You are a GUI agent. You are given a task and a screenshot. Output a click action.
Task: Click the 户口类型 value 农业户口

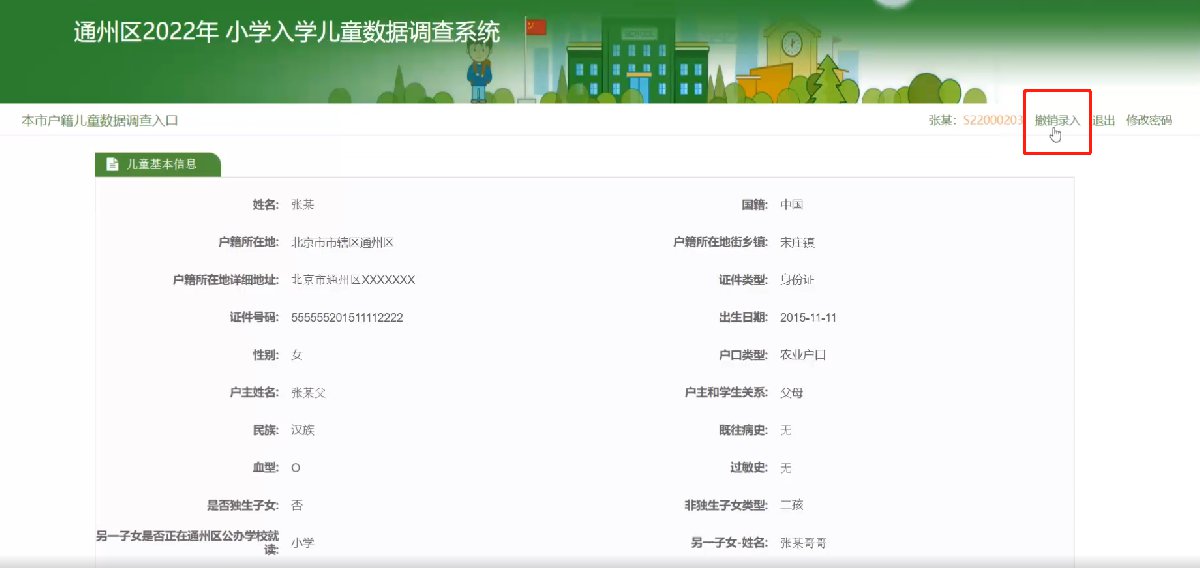pos(803,355)
